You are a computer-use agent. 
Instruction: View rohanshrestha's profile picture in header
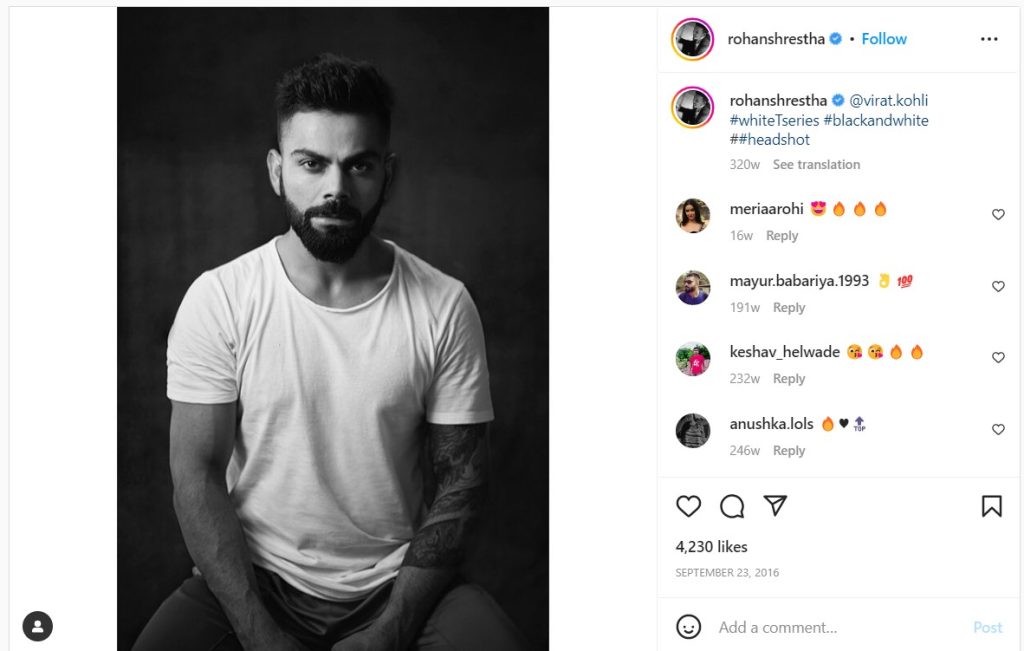[x=693, y=39]
